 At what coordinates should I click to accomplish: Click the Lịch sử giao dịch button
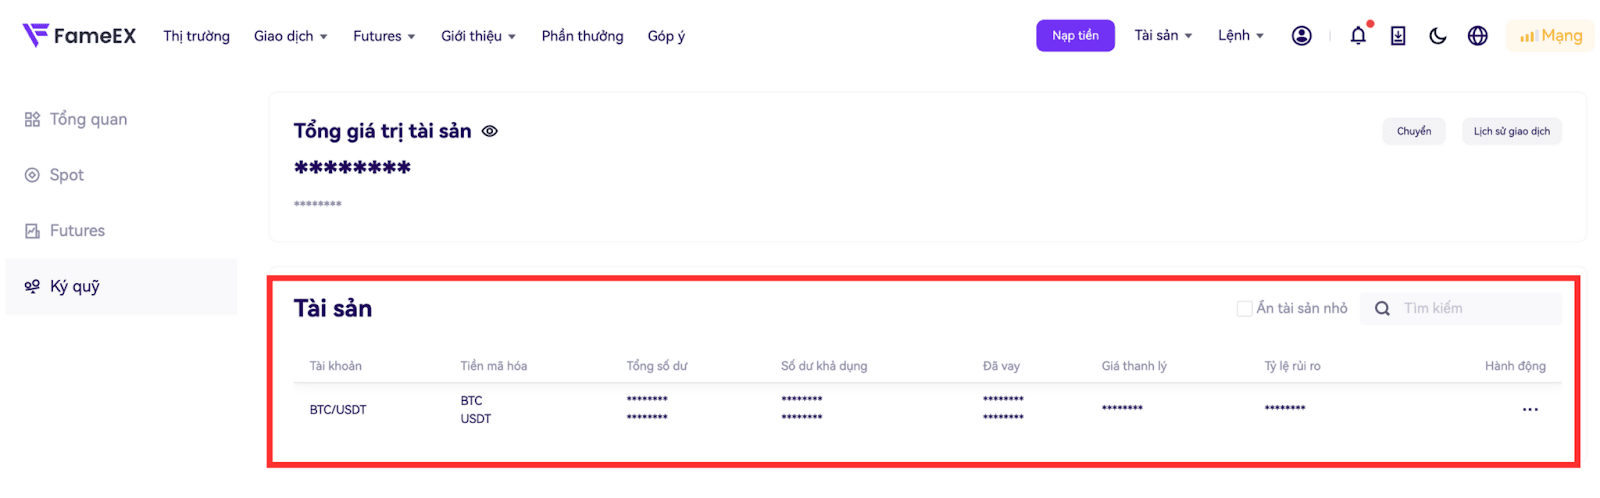[1511, 131]
